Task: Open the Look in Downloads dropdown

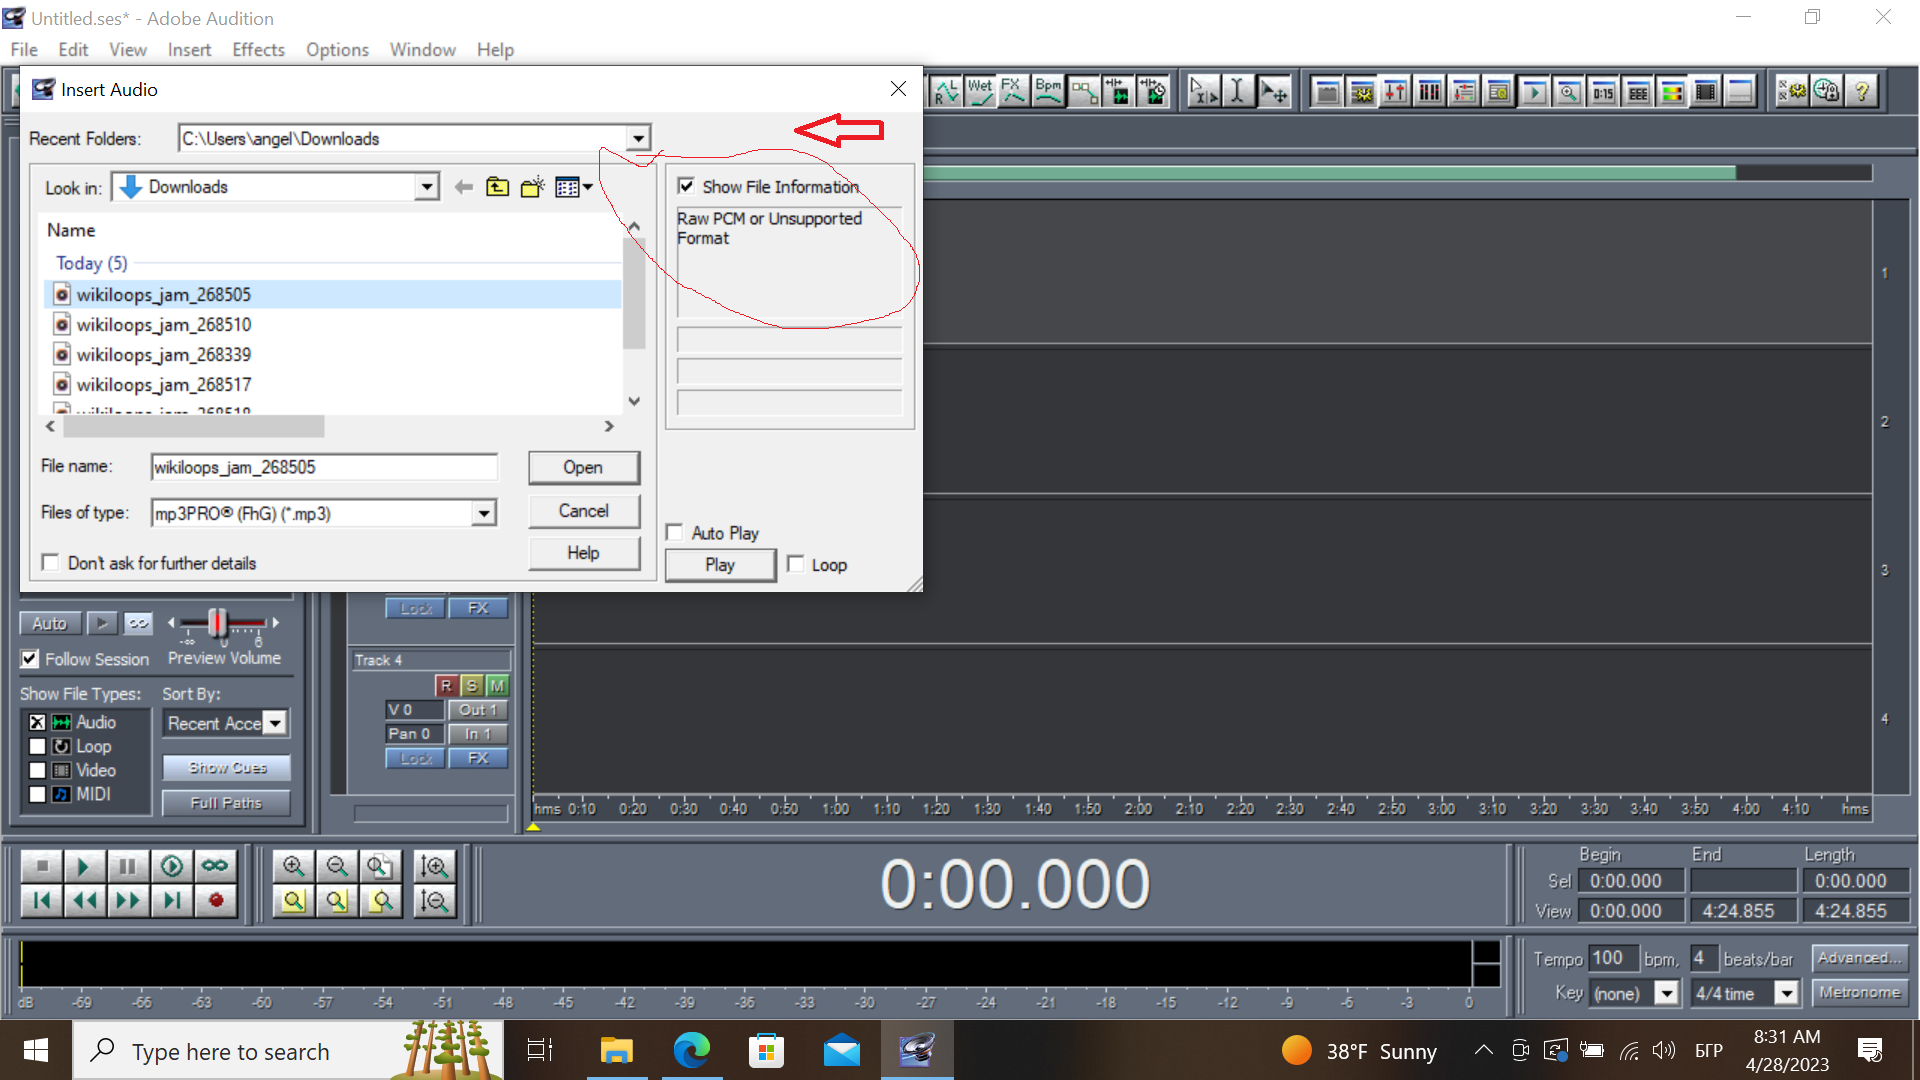Action: (427, 187)
